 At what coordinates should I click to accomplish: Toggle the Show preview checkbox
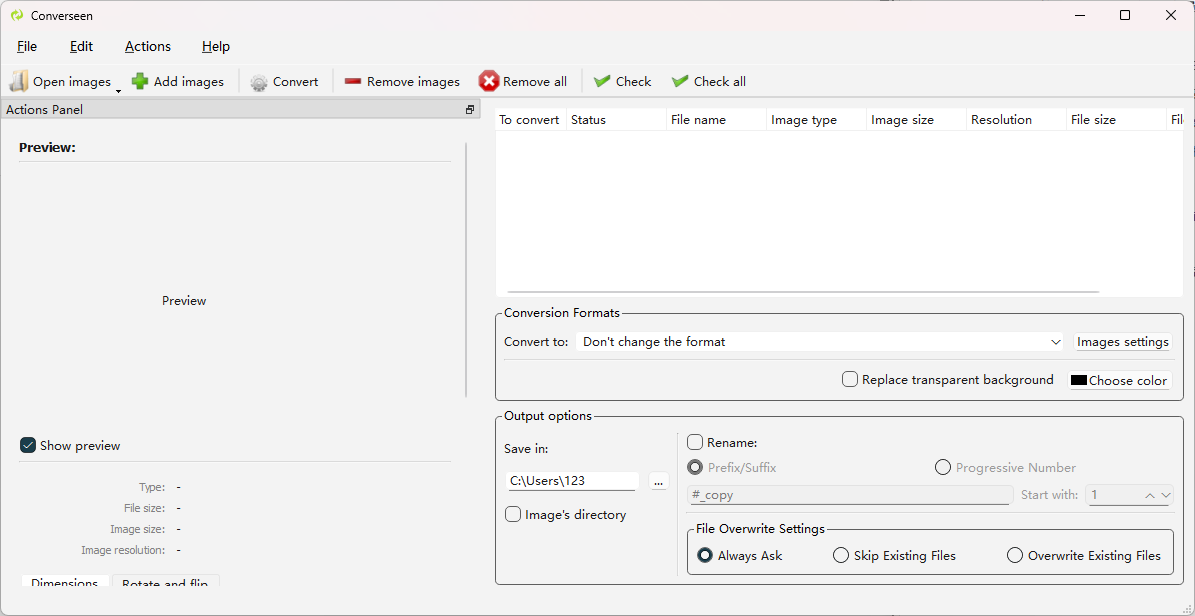[x=28, y=445]
